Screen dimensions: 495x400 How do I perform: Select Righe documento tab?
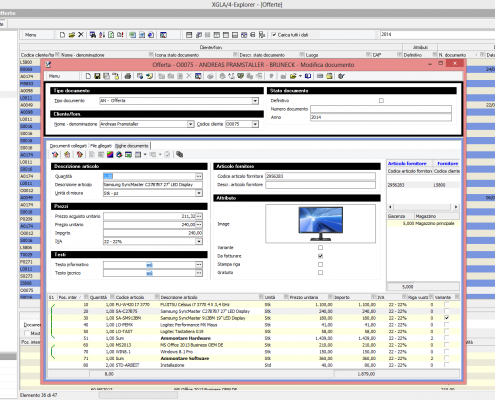pos(132,146)
